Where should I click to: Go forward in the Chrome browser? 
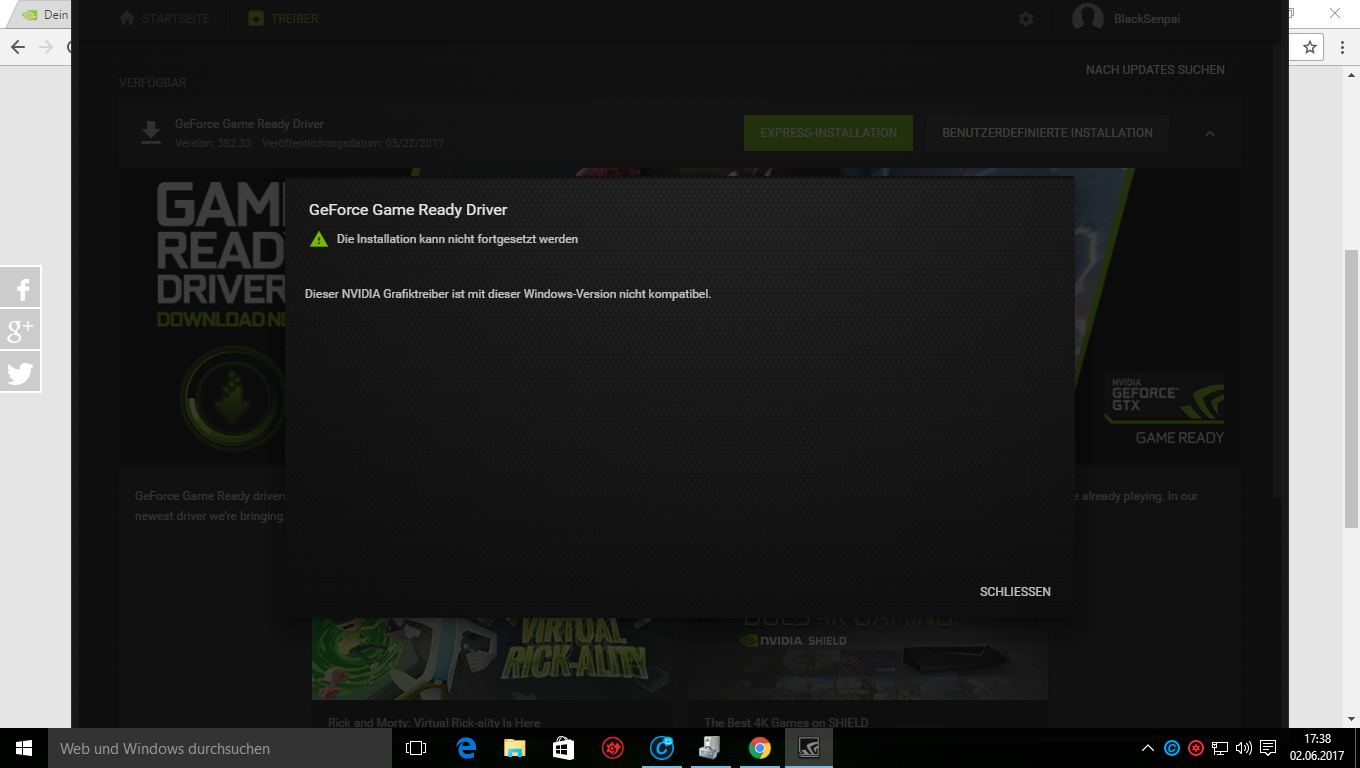46,47
